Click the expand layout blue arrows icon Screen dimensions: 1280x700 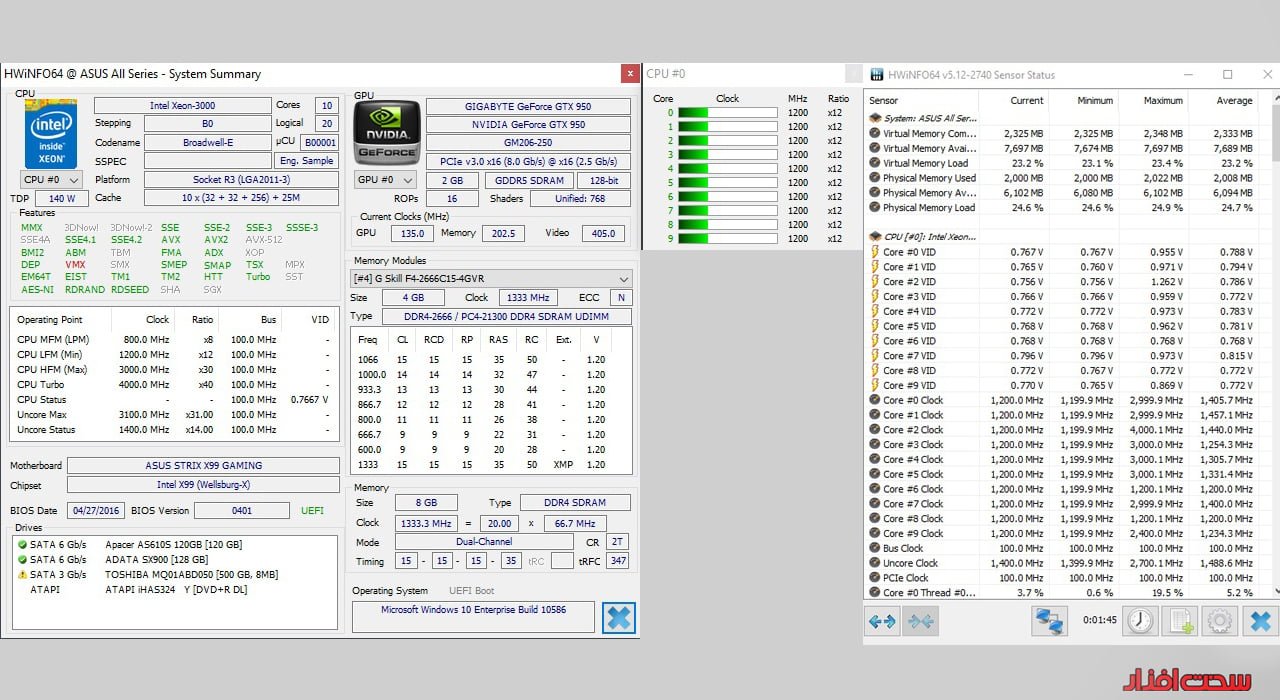coord(882,621)
